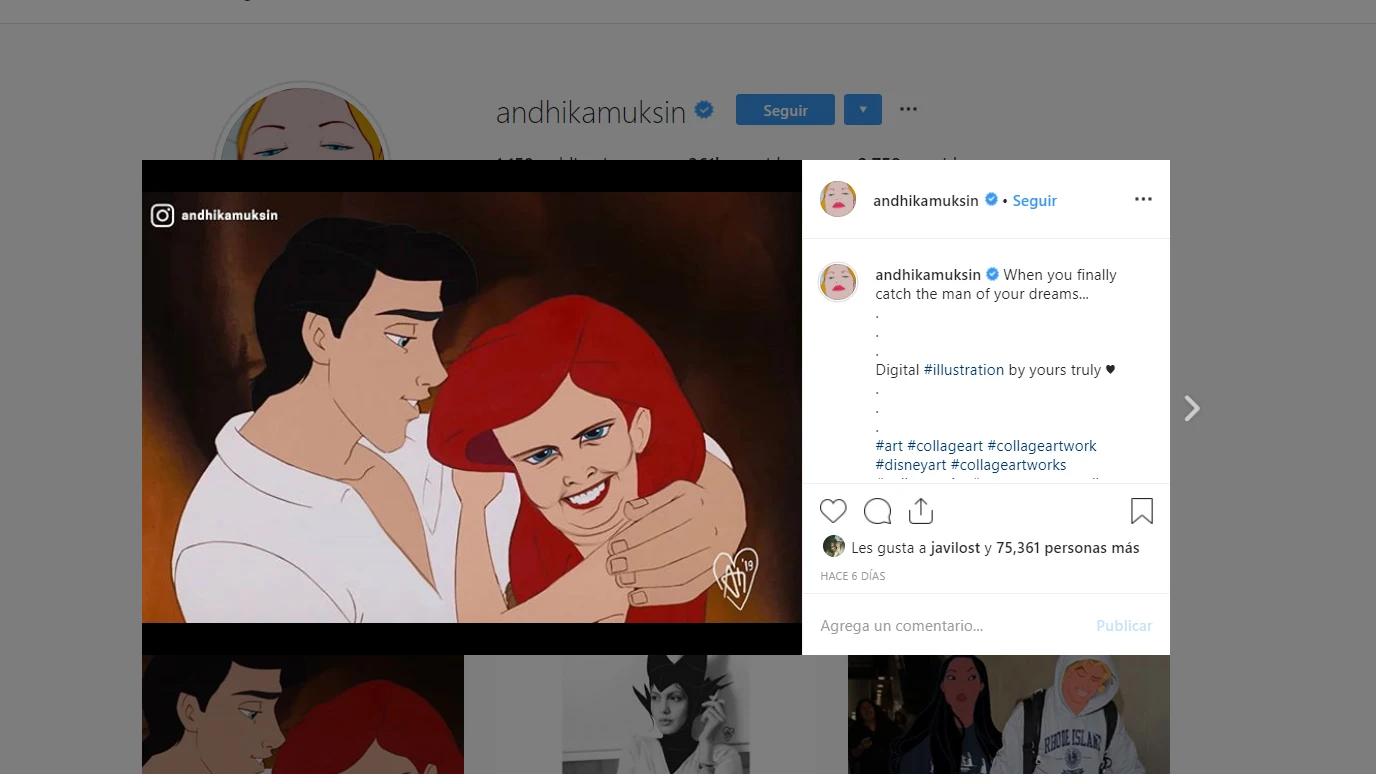
Task: Open the #illustration hashtag
Action: coord(964,370)
